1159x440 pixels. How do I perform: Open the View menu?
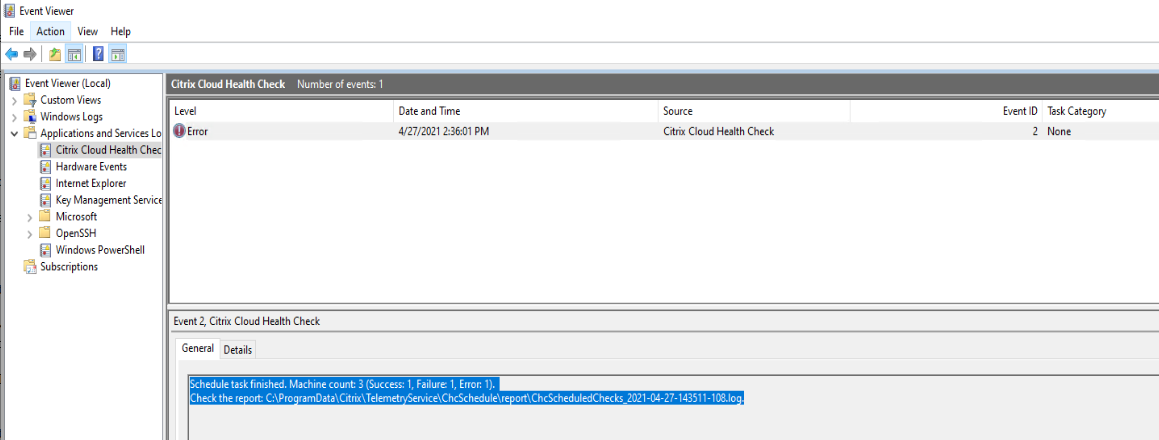point(88,32)
